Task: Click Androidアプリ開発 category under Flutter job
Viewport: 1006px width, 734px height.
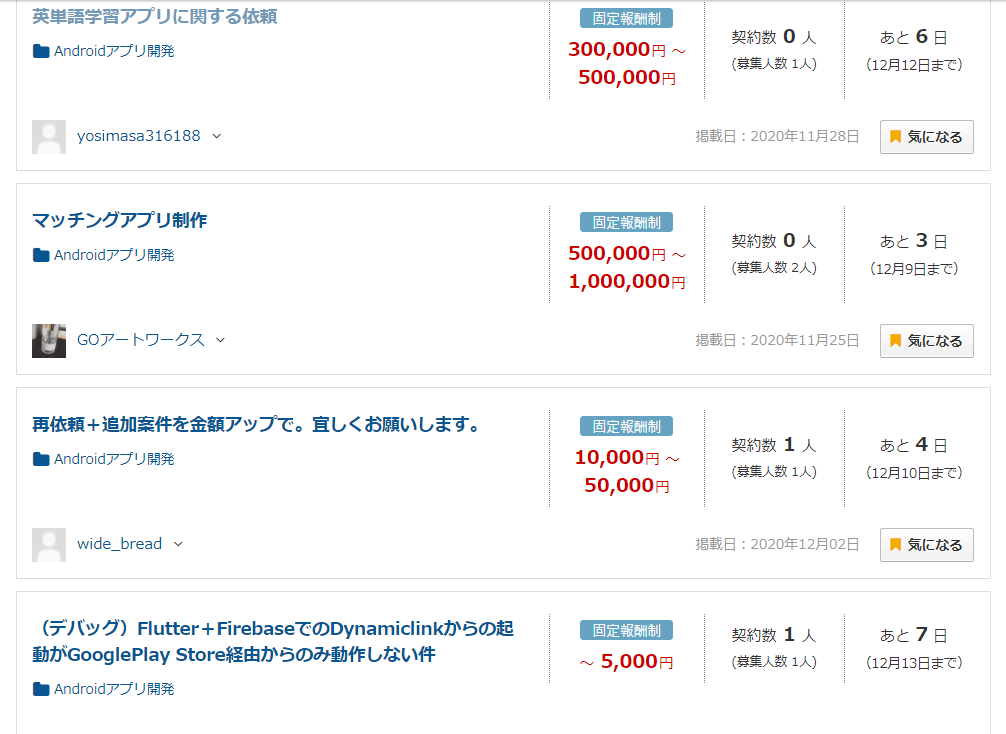Action: (114, 689)
